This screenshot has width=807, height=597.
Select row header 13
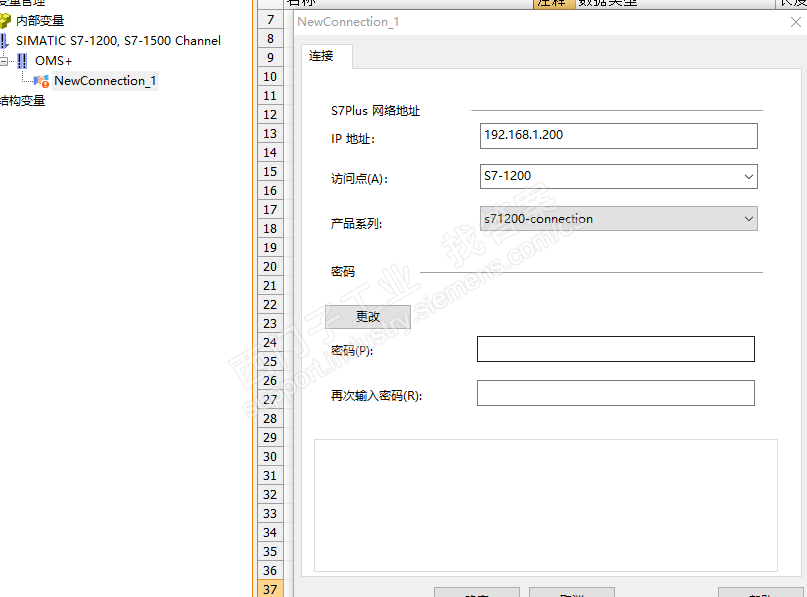pos(270,134)
